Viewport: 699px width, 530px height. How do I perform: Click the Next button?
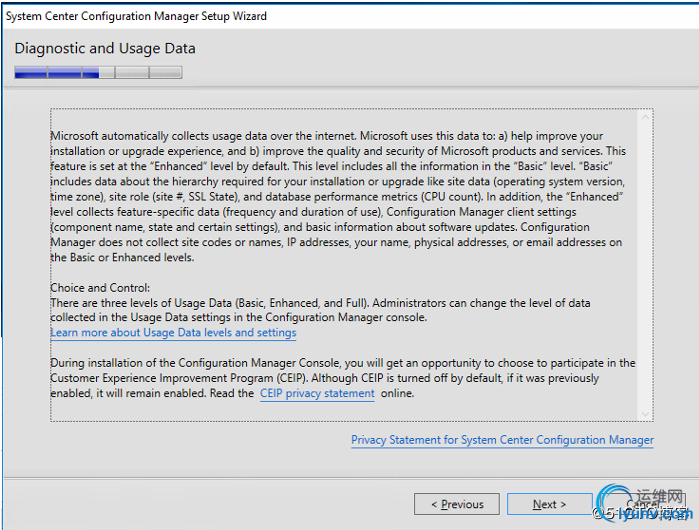(x=549, y=504)
